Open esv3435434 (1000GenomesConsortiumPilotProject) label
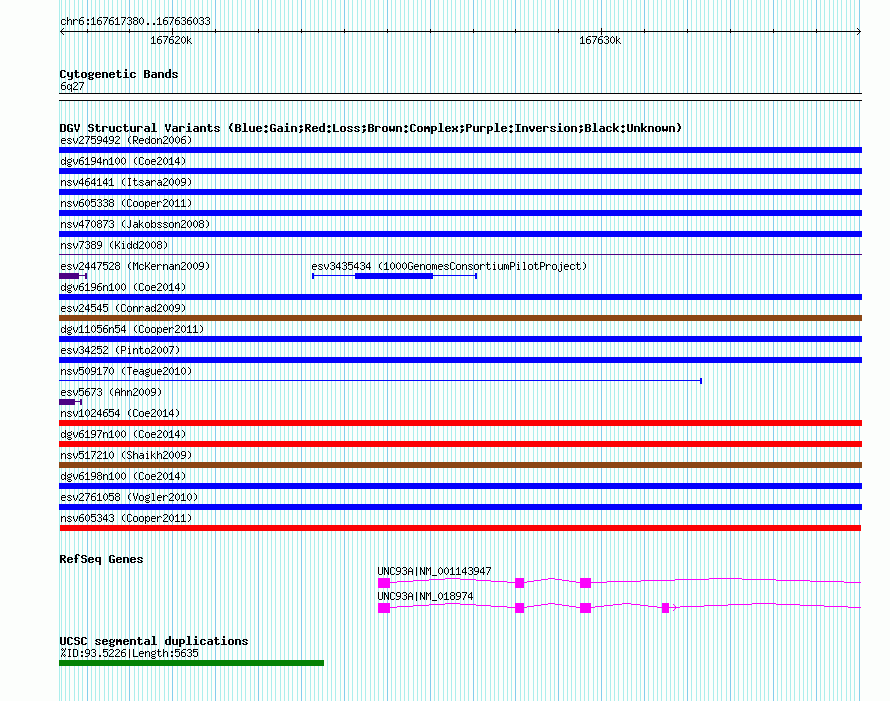 pyautogui.click(x=449, y=266)
